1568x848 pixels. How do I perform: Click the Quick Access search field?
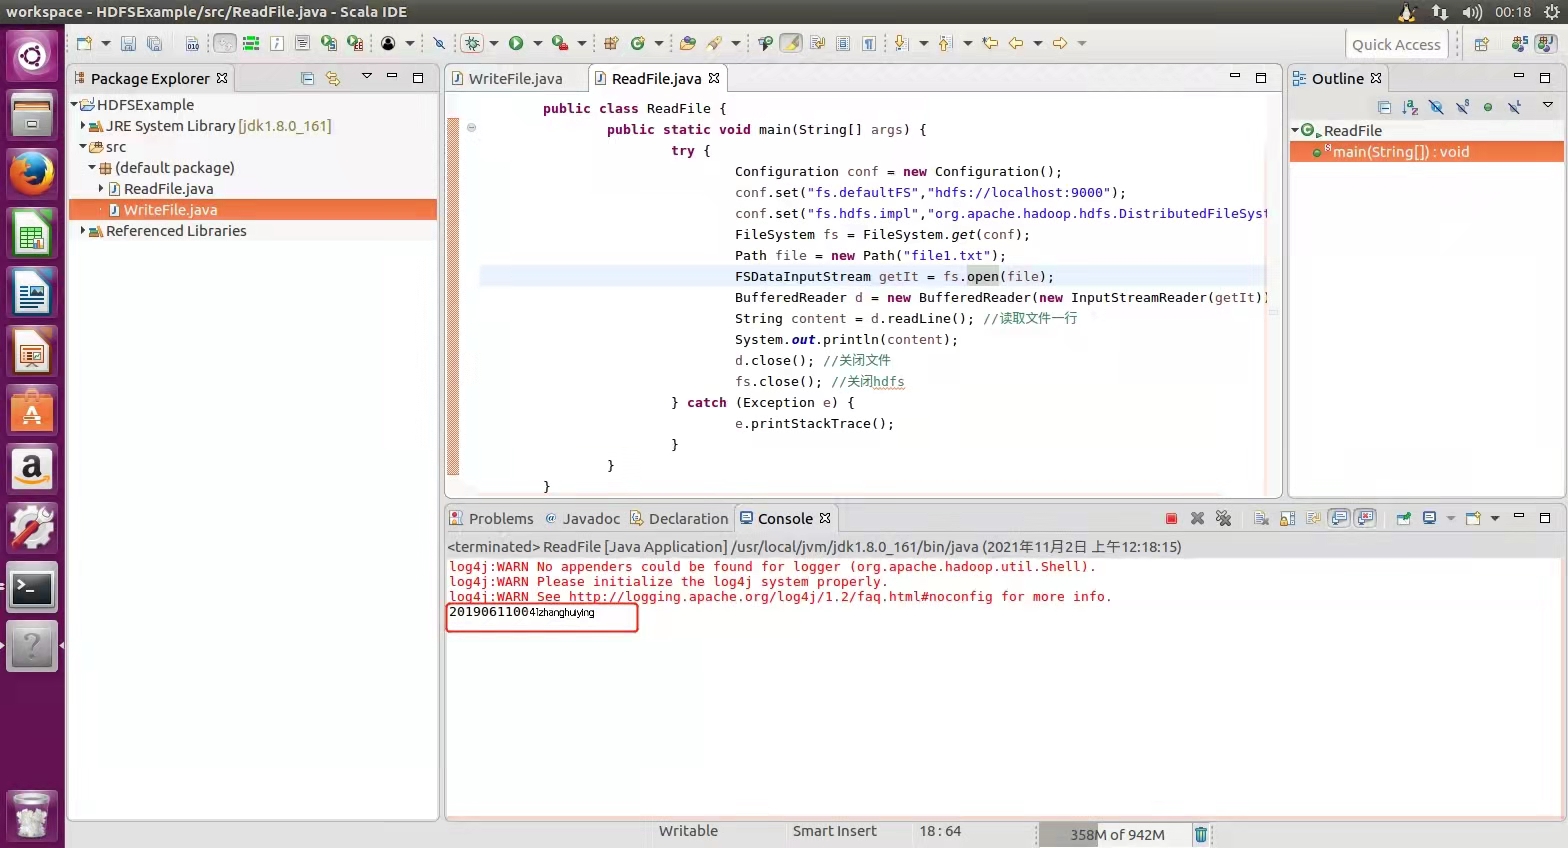click(x=1396, y=44)
